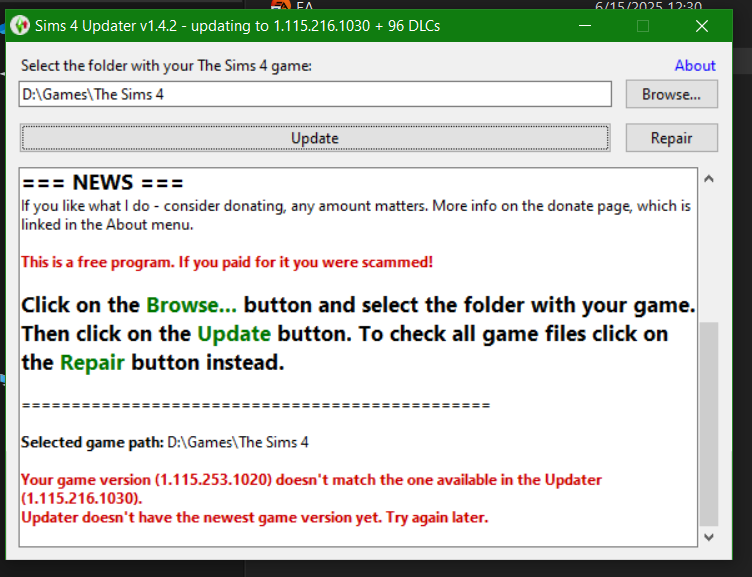Minimize the Sims 4 Updater window
This screenshot has width=752, height=577.
click(x=585, y=25)
